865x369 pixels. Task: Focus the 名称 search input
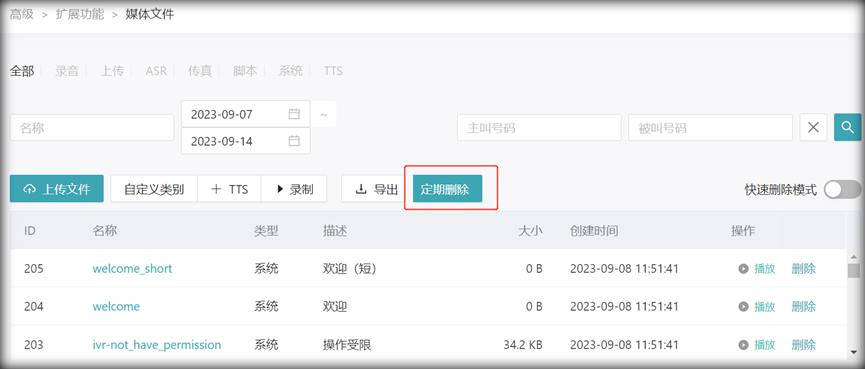(x=92, y=127)
